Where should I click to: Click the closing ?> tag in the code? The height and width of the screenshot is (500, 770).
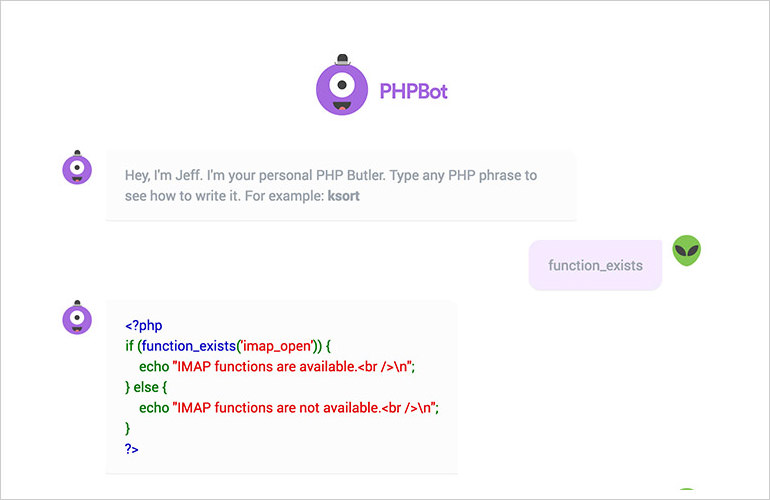132,449
